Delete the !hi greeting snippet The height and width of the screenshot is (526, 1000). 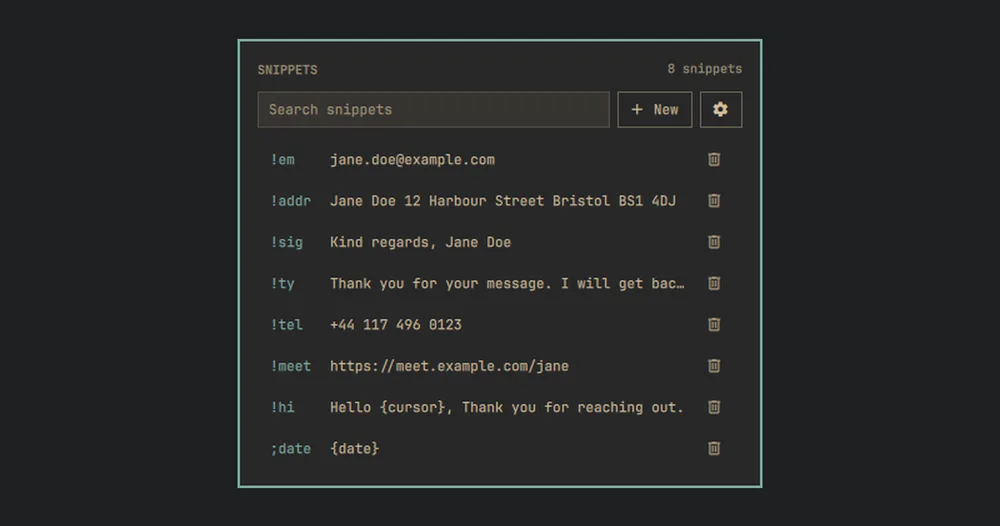714,407
